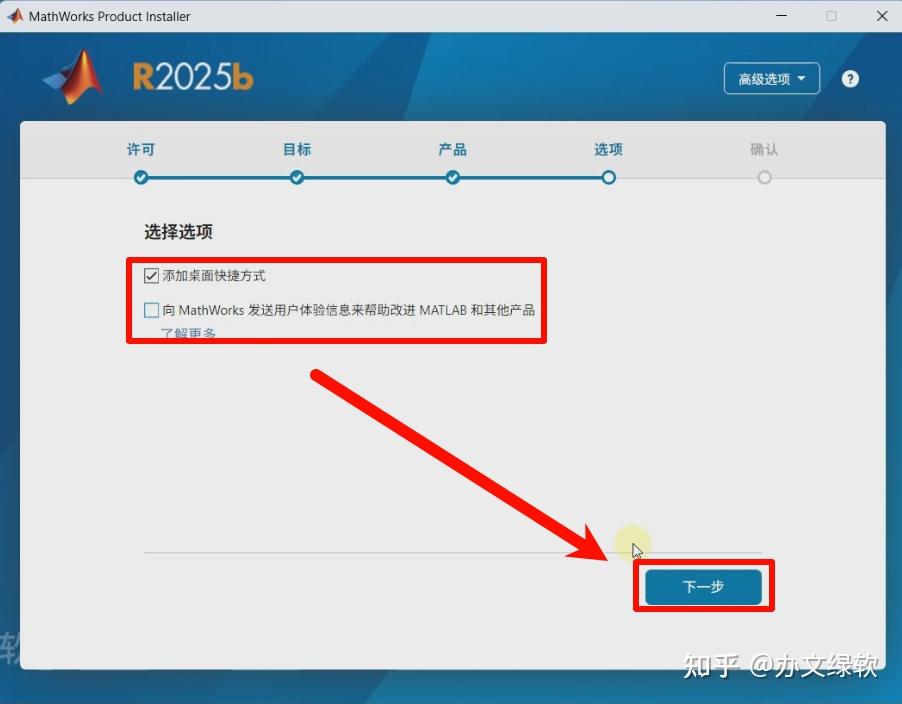Minimize the installer window
This screenshot has width=902, height=704.
781,16
